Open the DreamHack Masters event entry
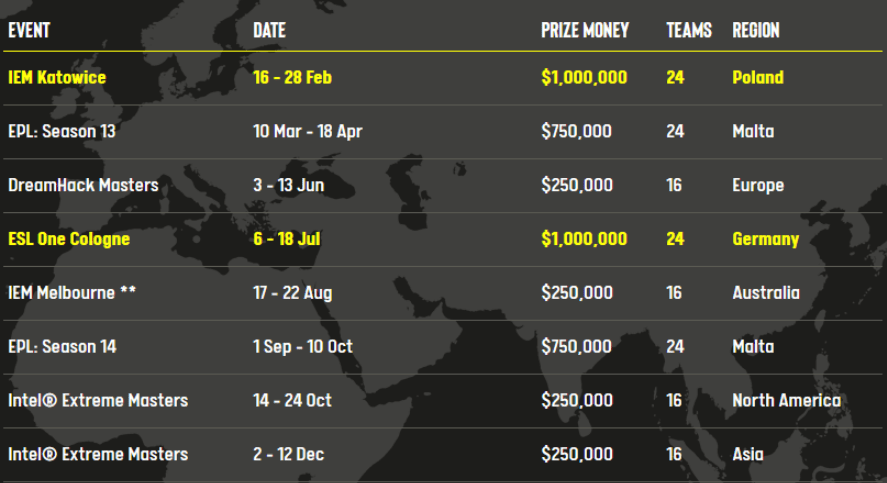Image resolution: width=887 pixels, height=483 pixels. tap(83, 186)
